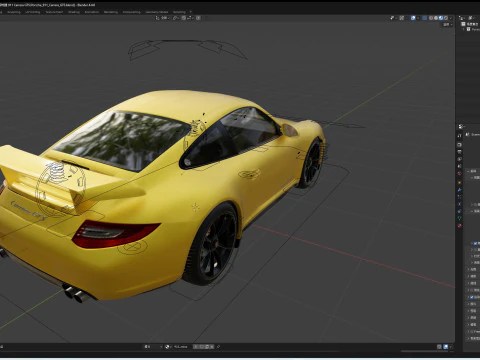Screen dimensions: 480x360
Task: Switch to solid viewport shading
Action: coord(436,18)
